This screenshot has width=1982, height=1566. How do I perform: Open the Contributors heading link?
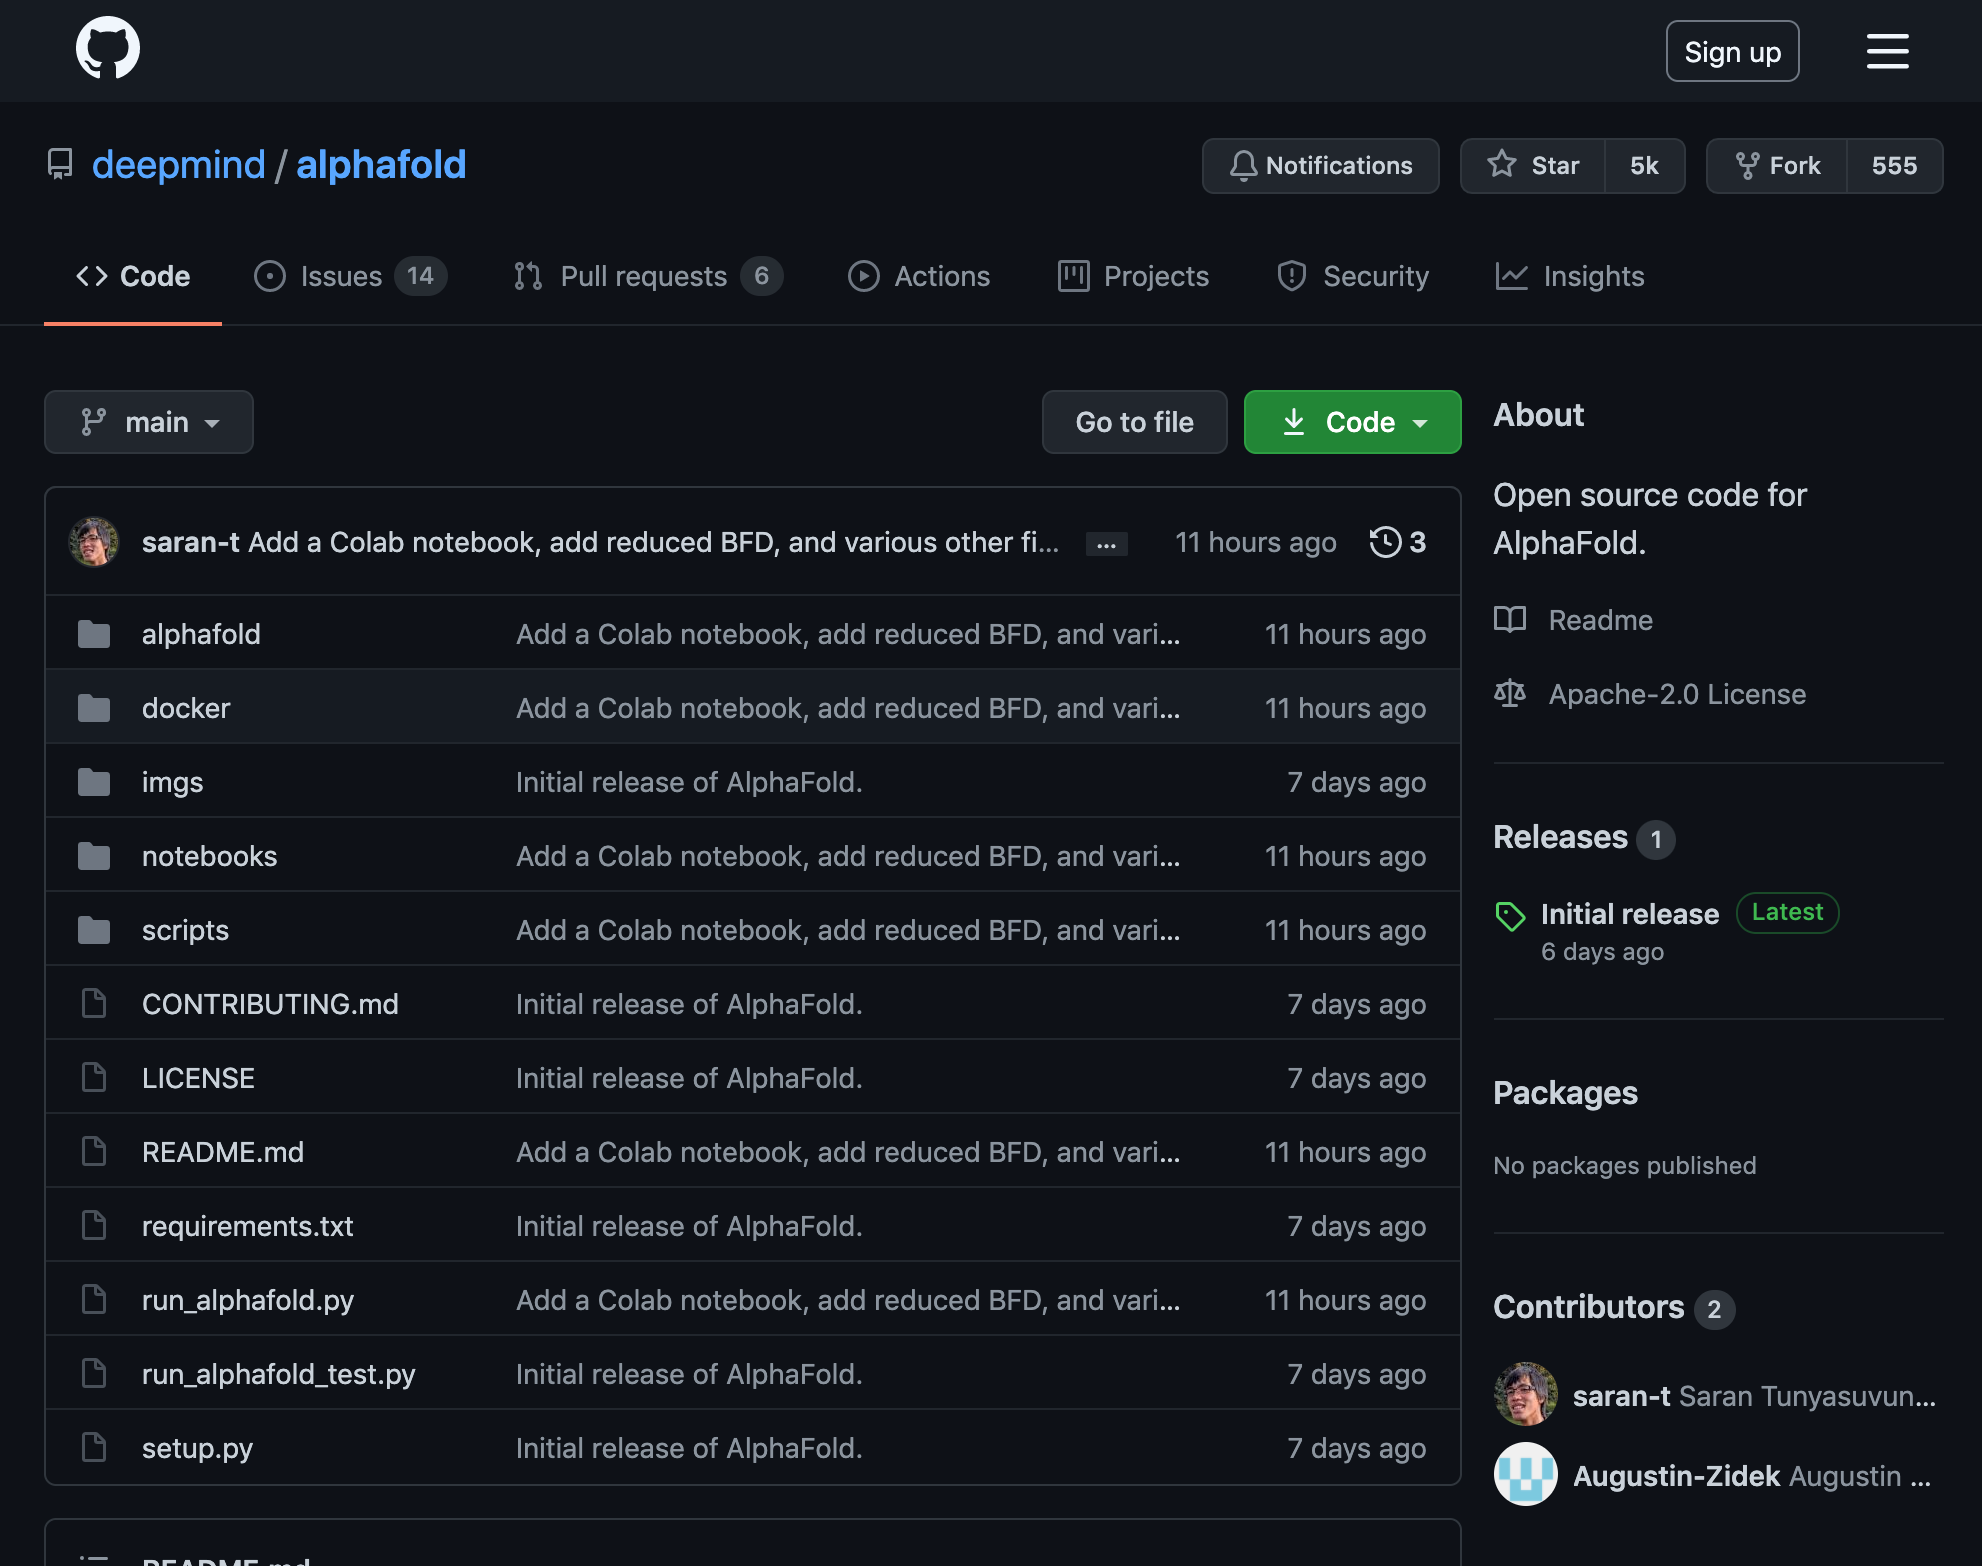(x=1589, y=1307)
